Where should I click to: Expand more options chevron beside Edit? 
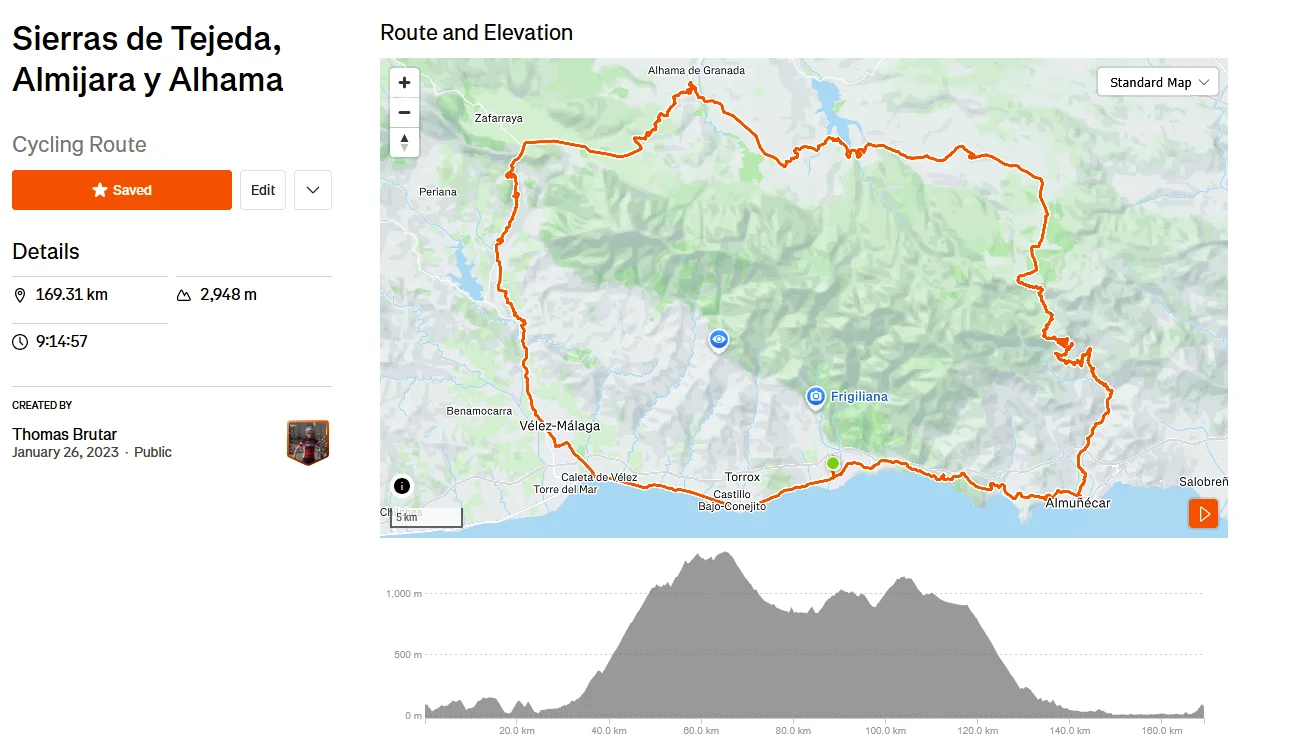coord(313,190)
